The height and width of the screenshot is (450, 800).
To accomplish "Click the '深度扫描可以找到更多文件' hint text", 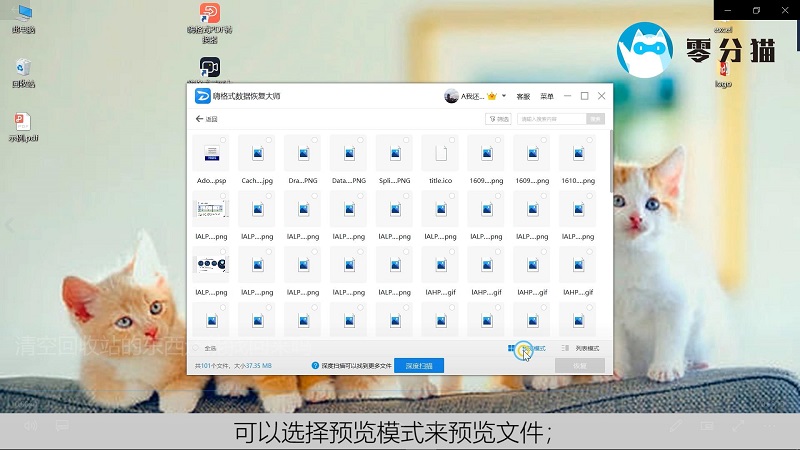I will [x=356, y=366].
